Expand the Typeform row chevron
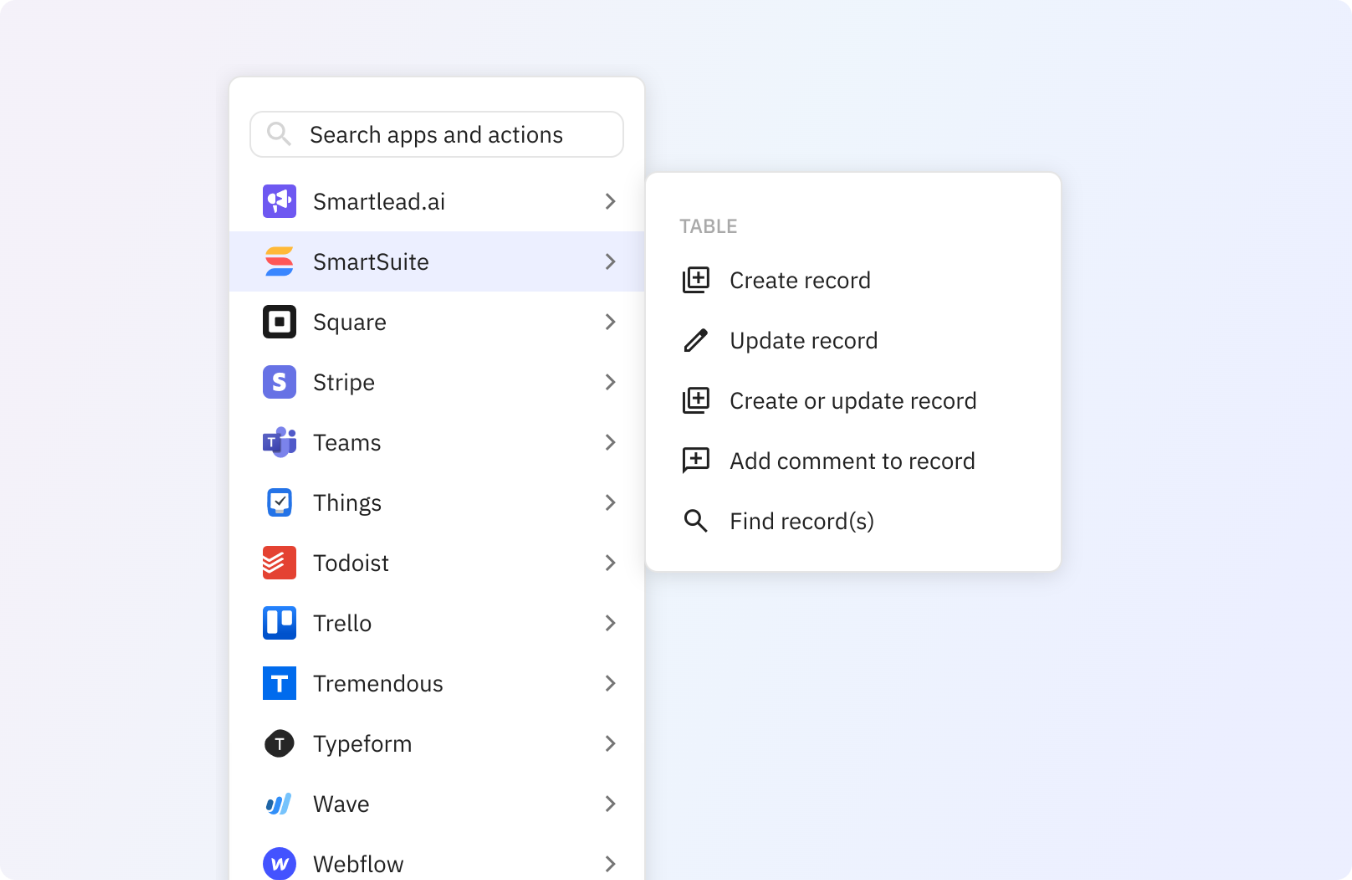Viewport: 1352px width, 880px height. click(x=610, y=743)
